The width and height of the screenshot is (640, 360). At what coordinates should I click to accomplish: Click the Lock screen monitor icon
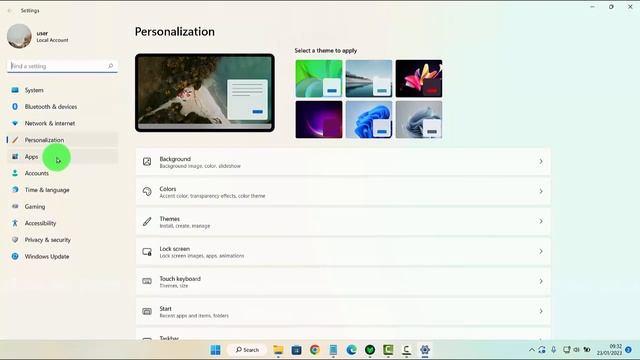(x=147, y=251)
